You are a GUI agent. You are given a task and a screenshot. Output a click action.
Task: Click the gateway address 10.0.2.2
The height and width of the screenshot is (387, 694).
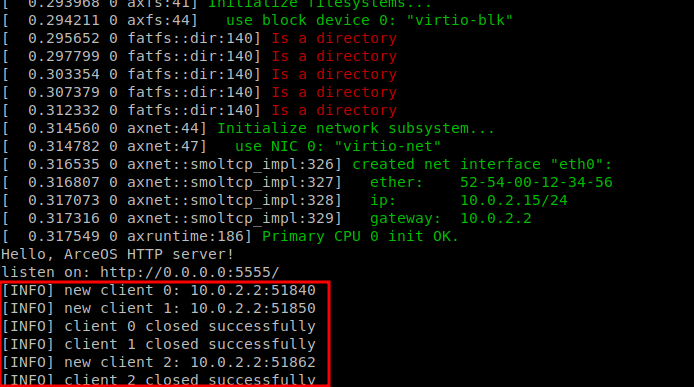coord(496,218)
